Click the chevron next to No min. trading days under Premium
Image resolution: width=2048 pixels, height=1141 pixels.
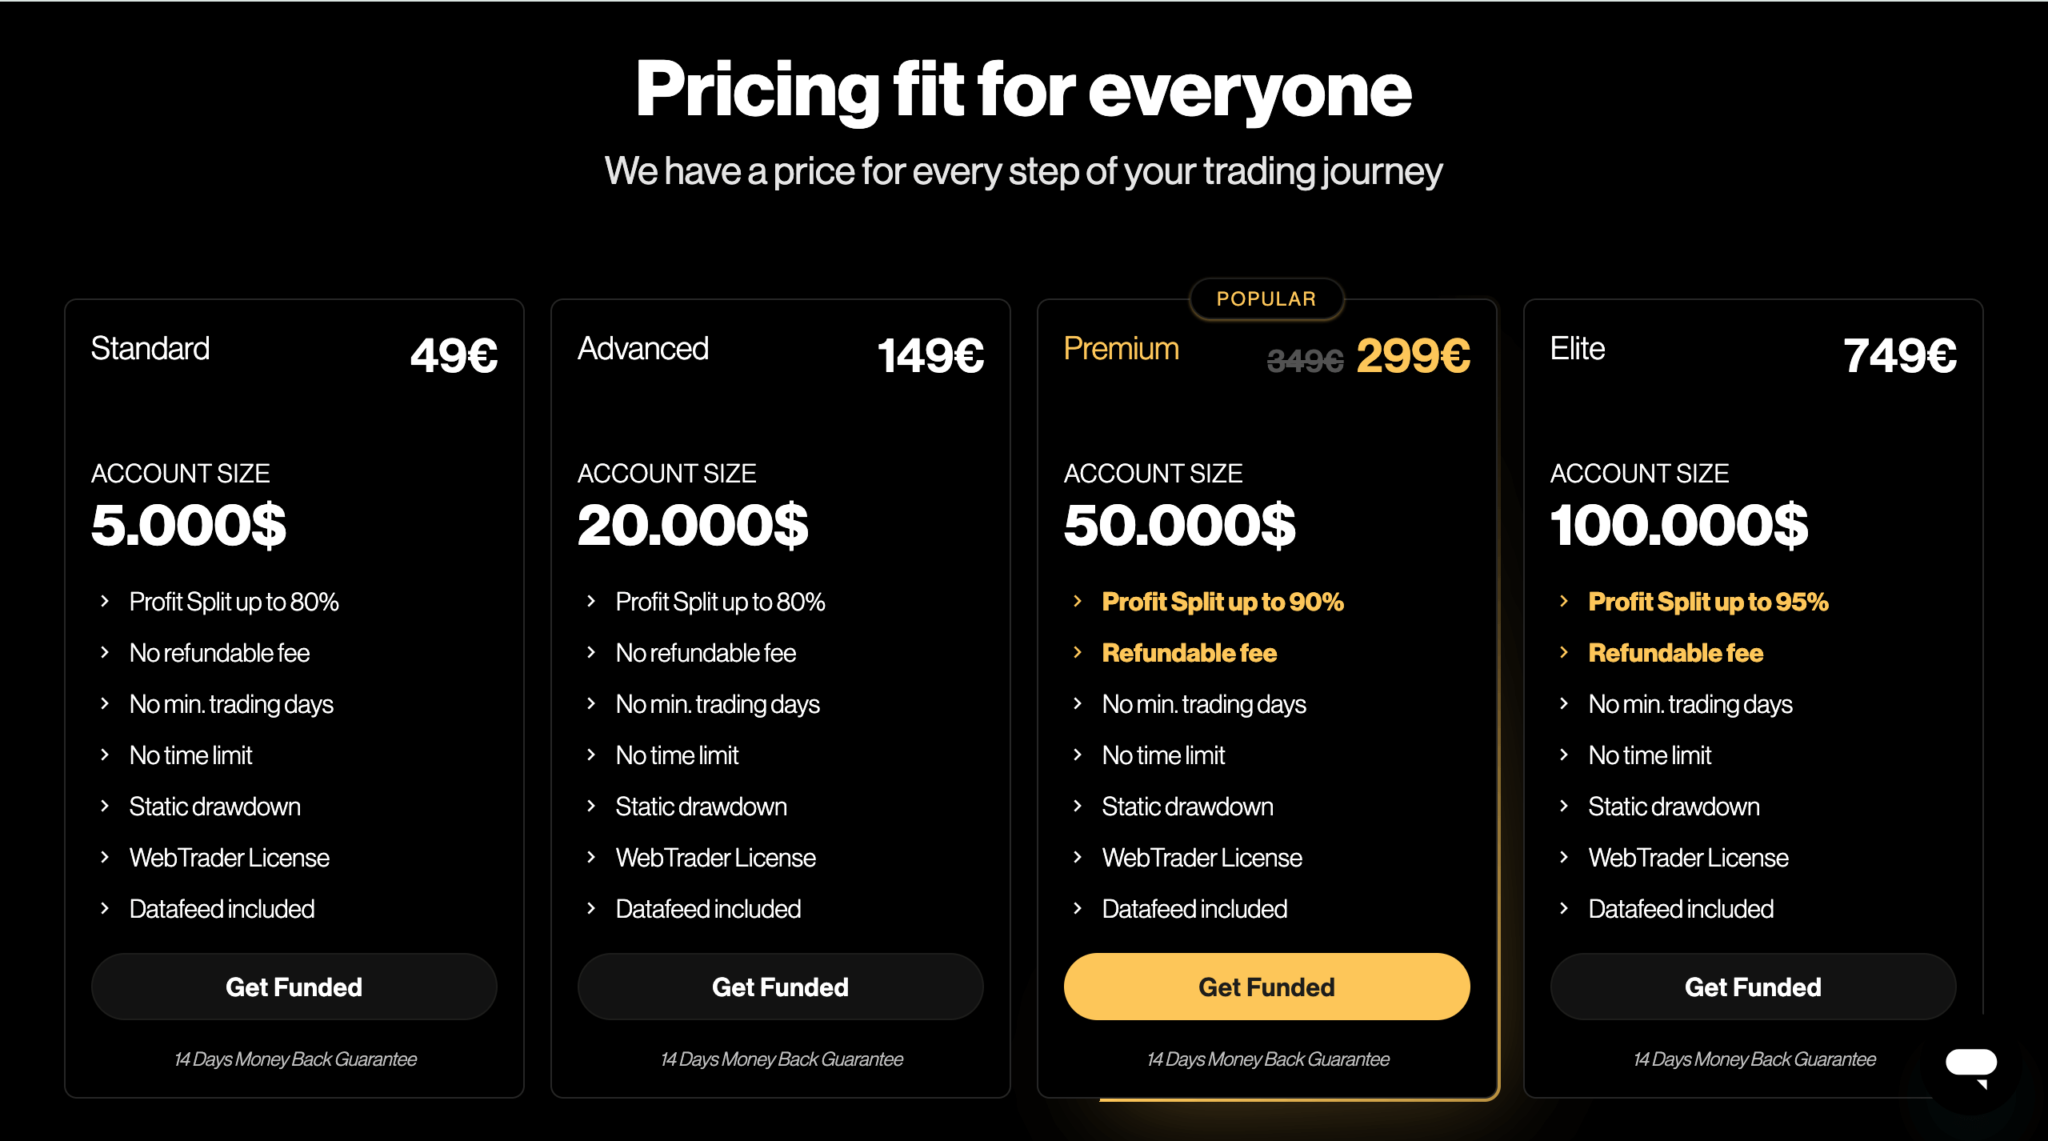pyautogui.click(x=1078, y=704)
